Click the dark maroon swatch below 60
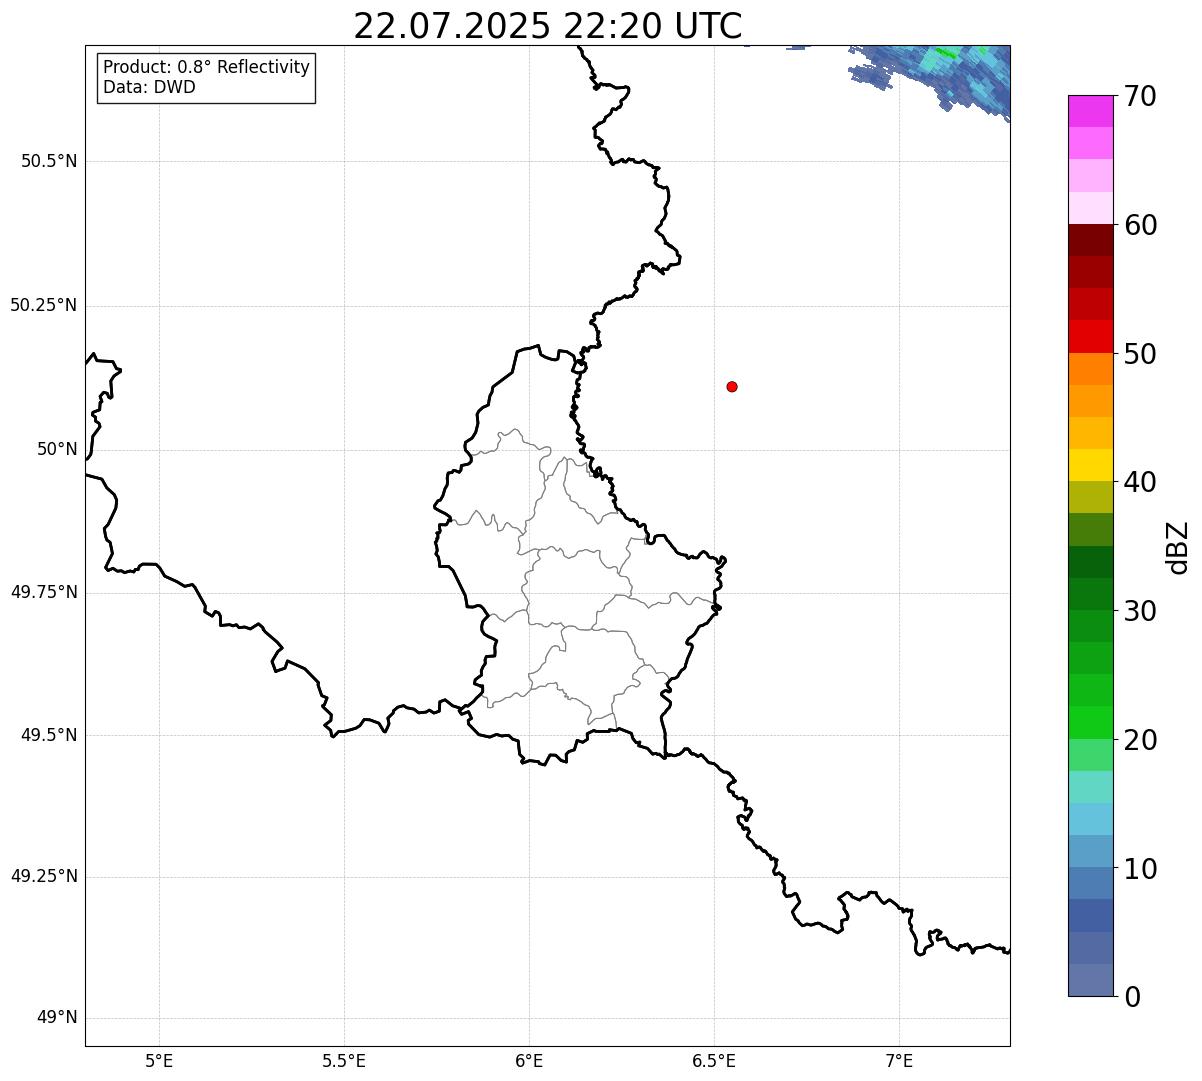The width and height of the screenshot is (1202, 1081). [x=1090, y=240]
